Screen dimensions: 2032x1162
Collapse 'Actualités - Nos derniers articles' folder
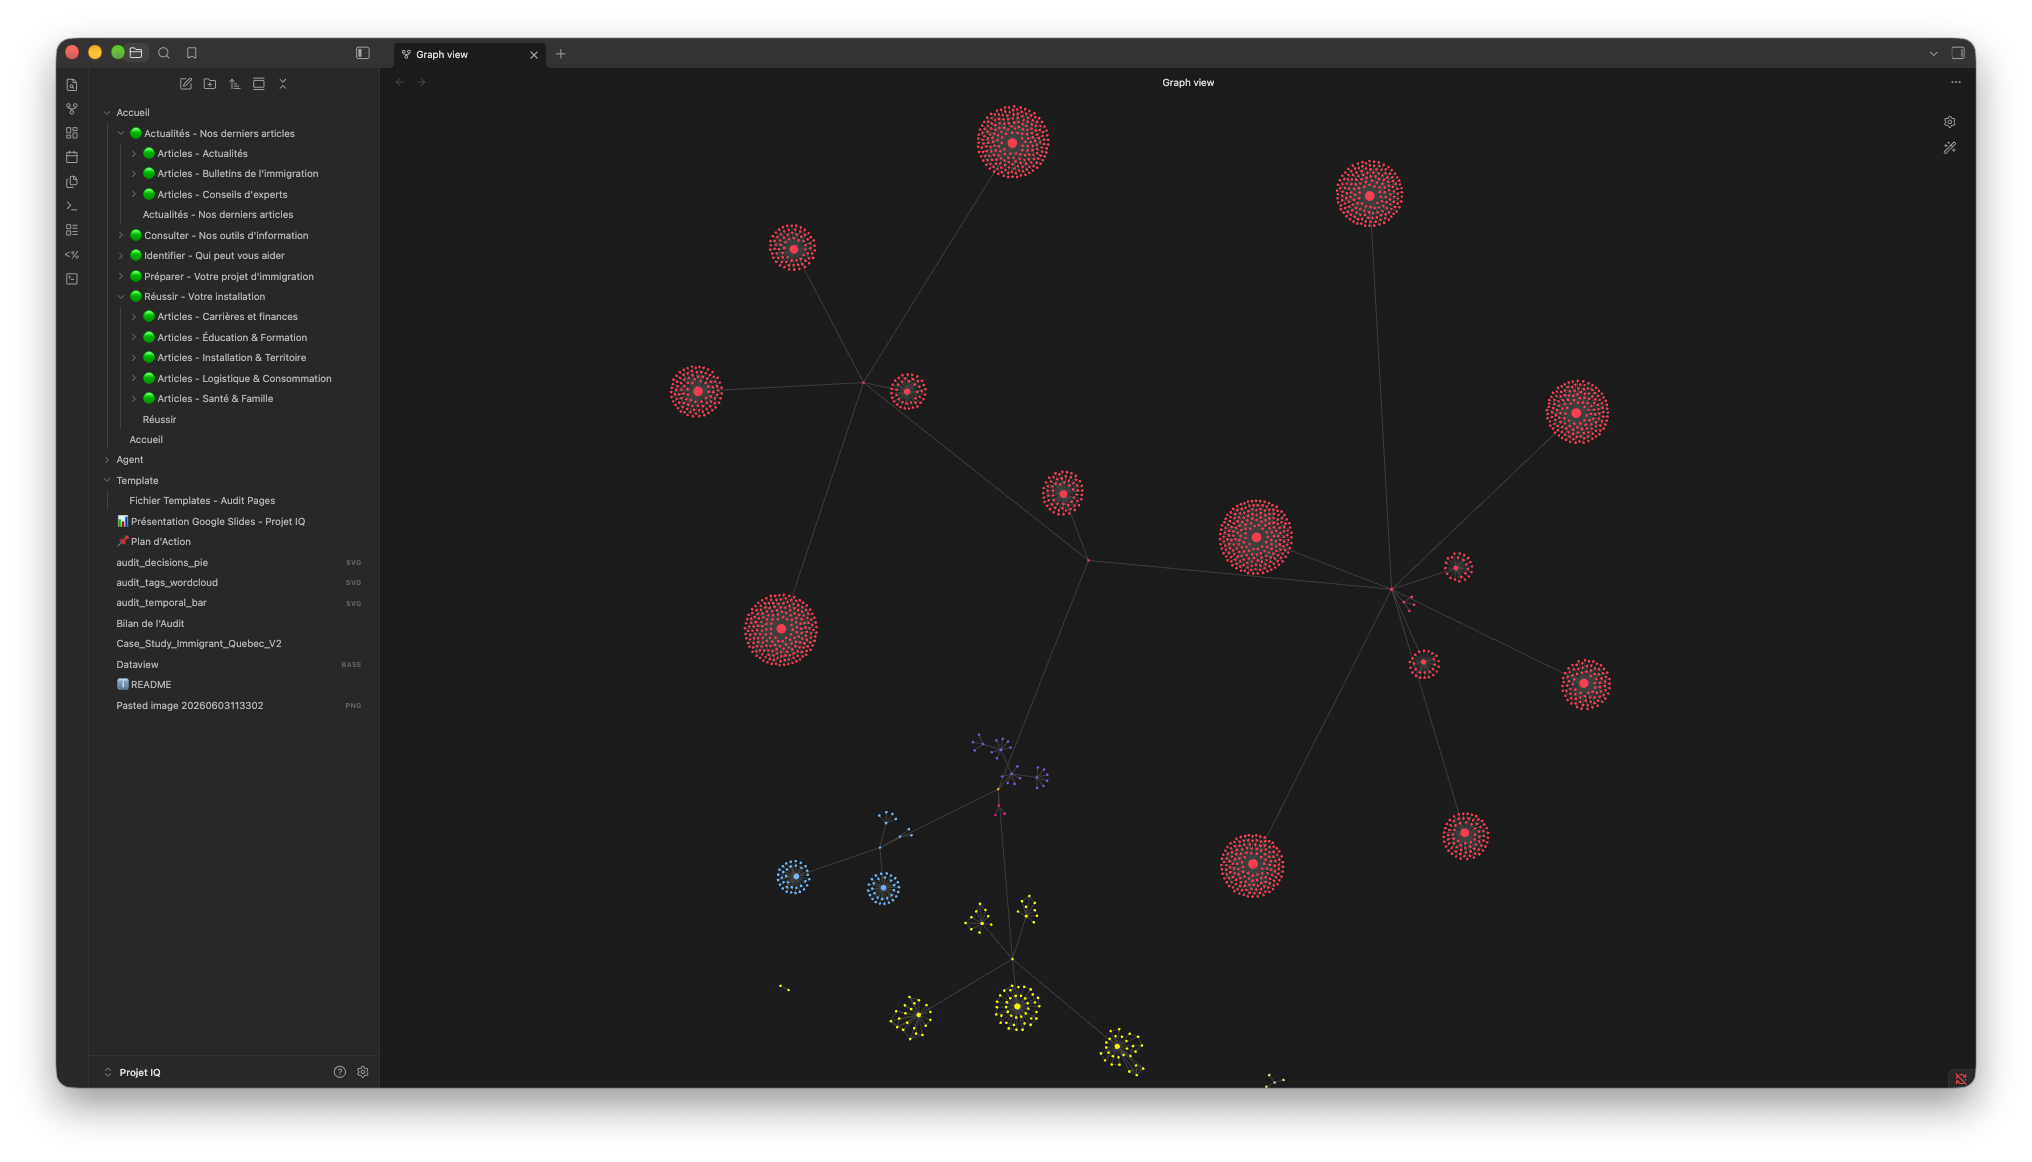[121, 133]
